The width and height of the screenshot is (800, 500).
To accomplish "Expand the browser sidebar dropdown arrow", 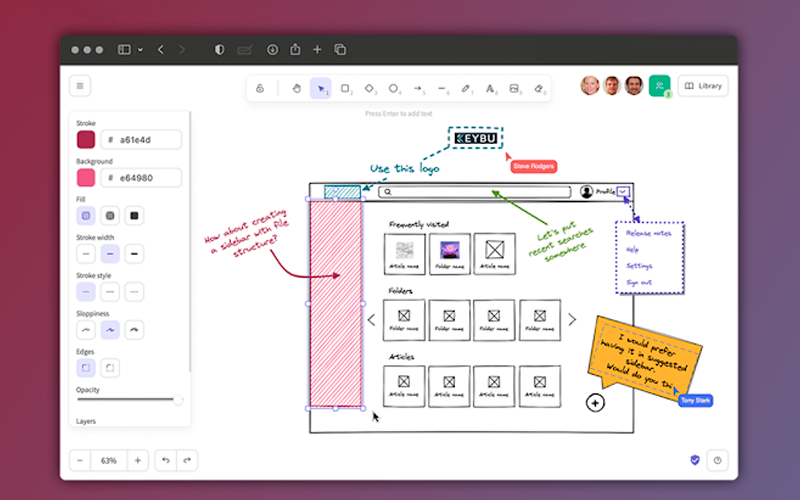I will (x=140, y=49).
